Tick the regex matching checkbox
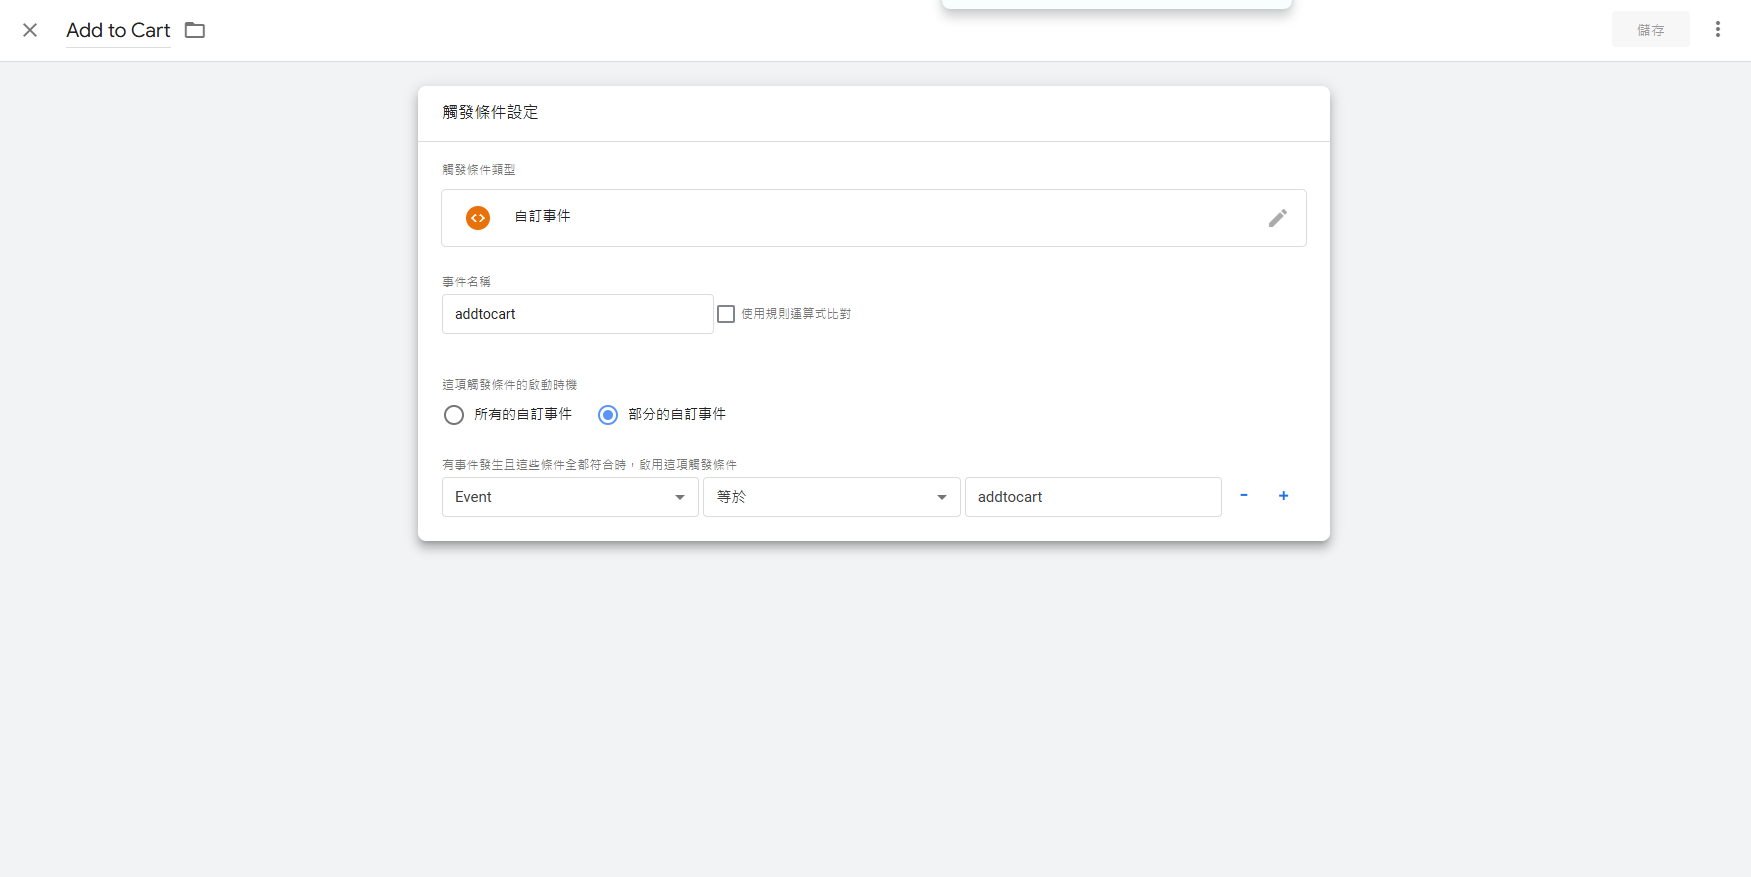The width and height of the screenshot is (1751, 877). (726, 314)
